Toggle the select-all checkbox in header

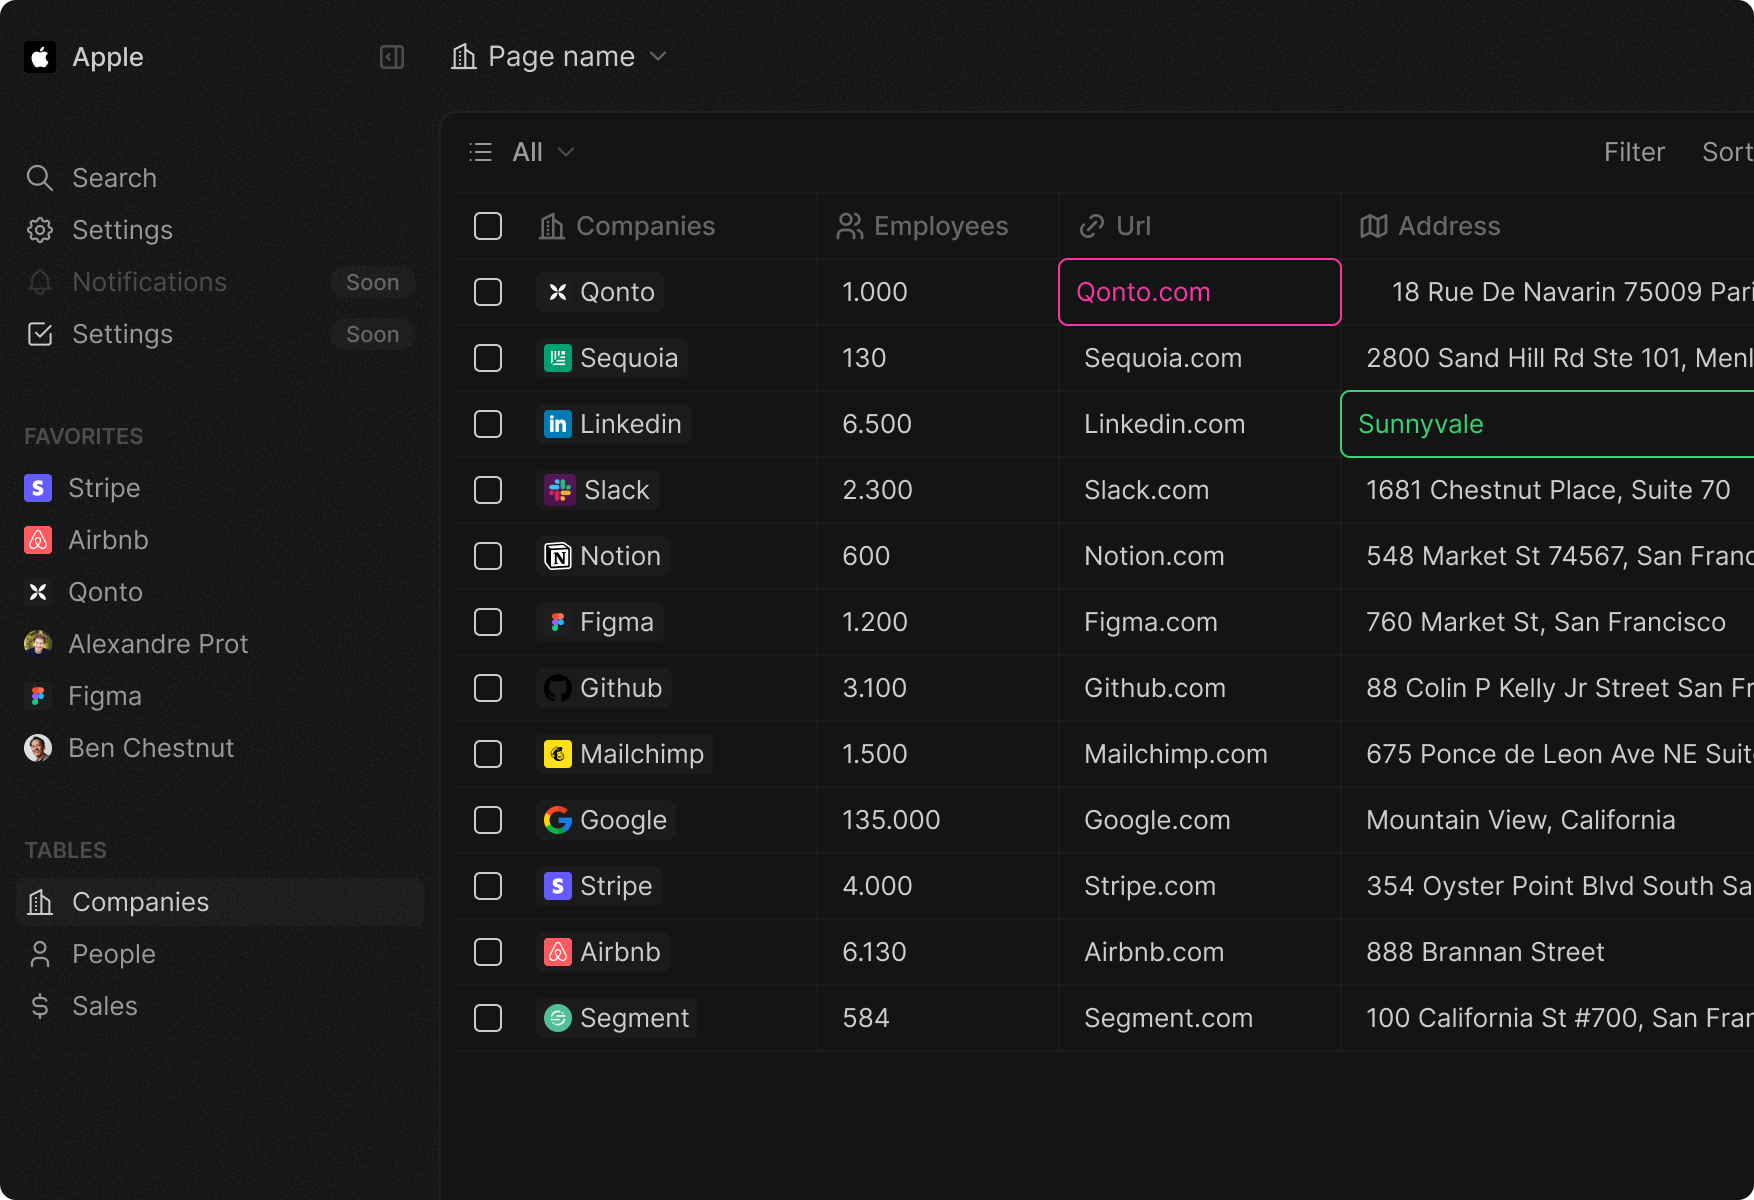(x=488, y=226)
